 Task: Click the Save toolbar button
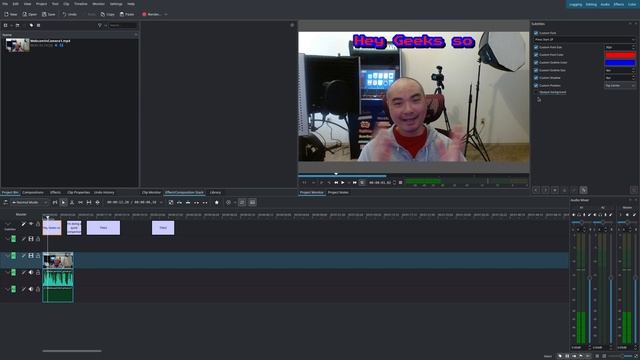[49, 14]
